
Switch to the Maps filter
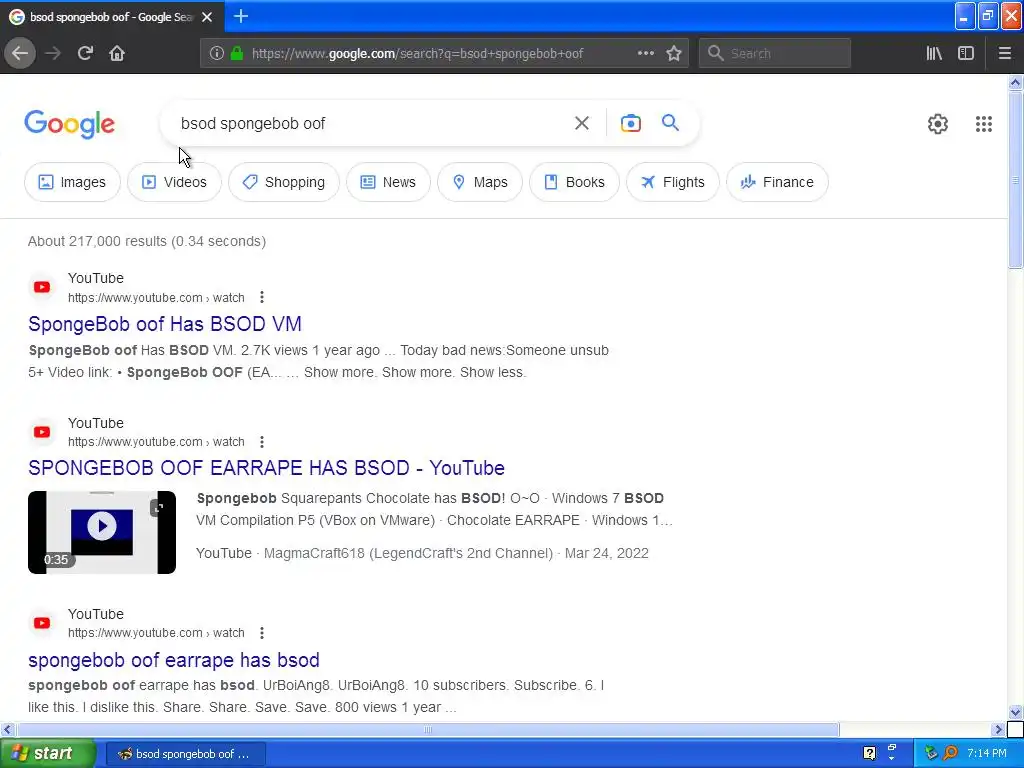pos(480,182)
